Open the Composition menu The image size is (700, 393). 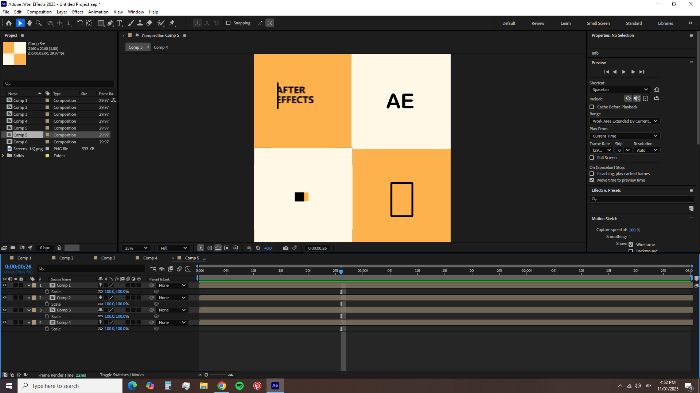click(39, 12)
